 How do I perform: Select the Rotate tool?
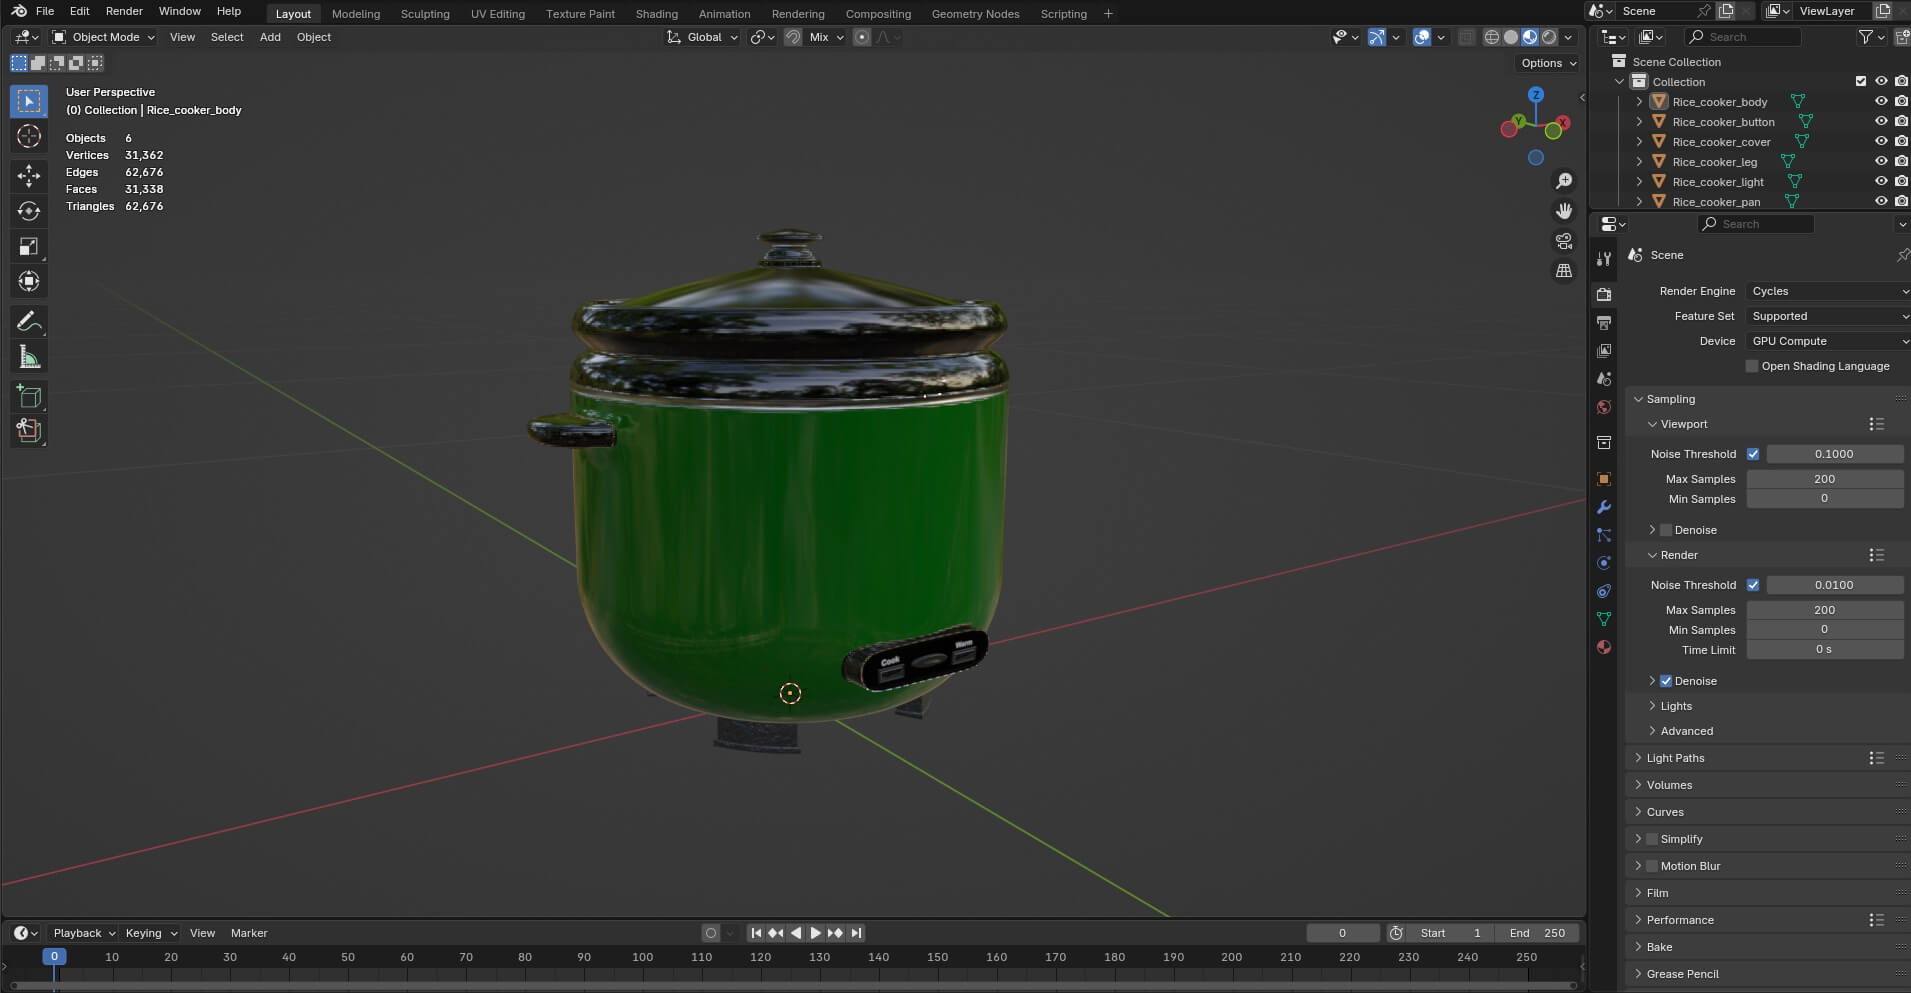pos(29,211)
